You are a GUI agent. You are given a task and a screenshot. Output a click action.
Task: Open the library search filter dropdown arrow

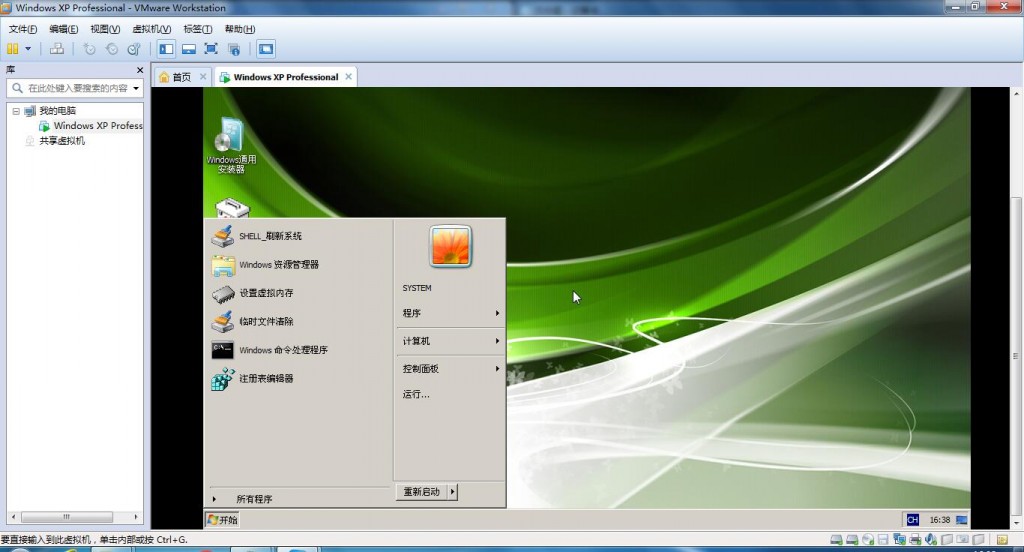[136, 88]
